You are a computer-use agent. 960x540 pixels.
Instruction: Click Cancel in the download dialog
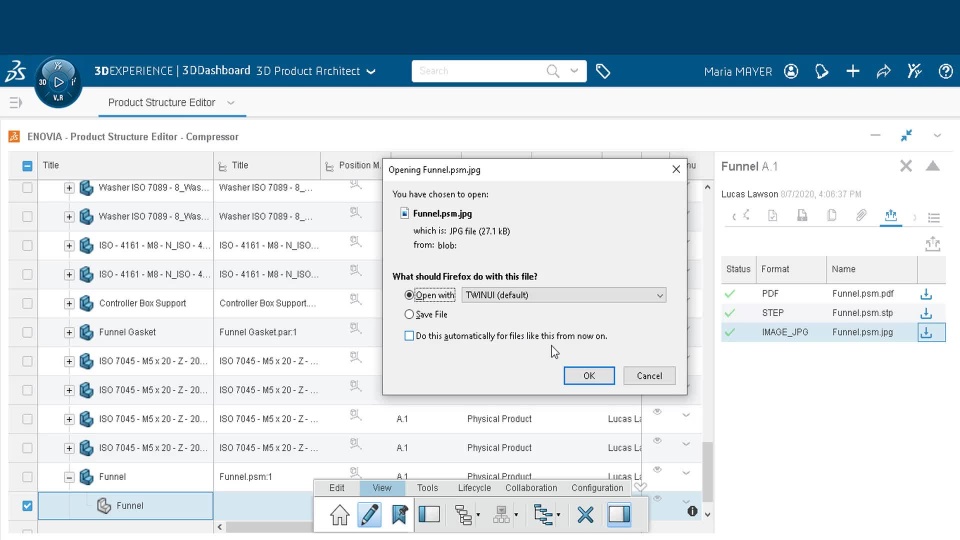(649, 376)
